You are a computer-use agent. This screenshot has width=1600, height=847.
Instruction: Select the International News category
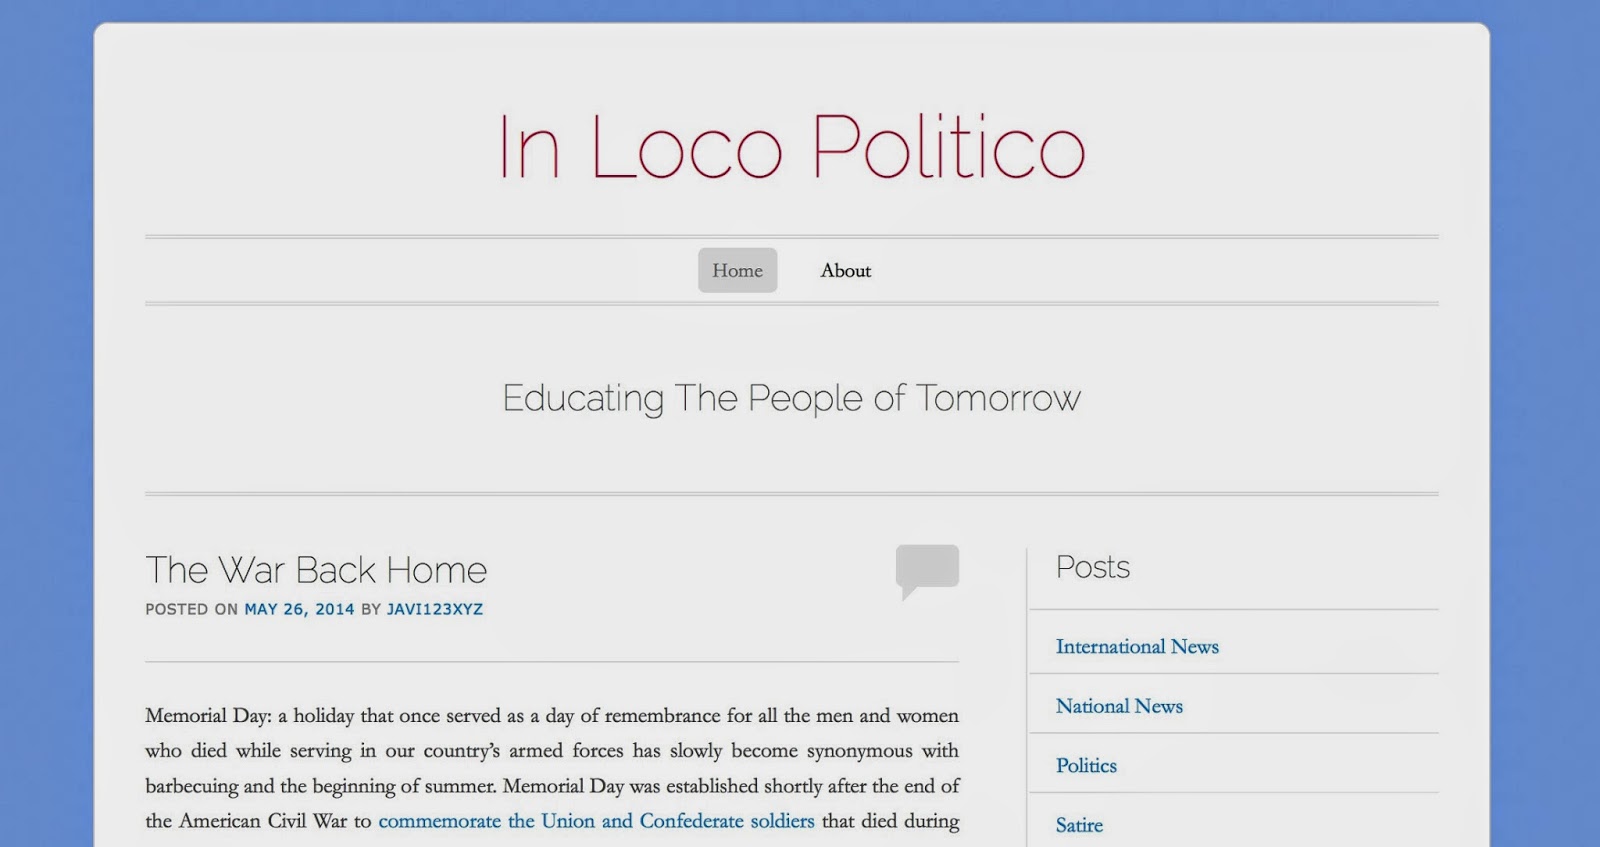click(x=1137, y=647)
